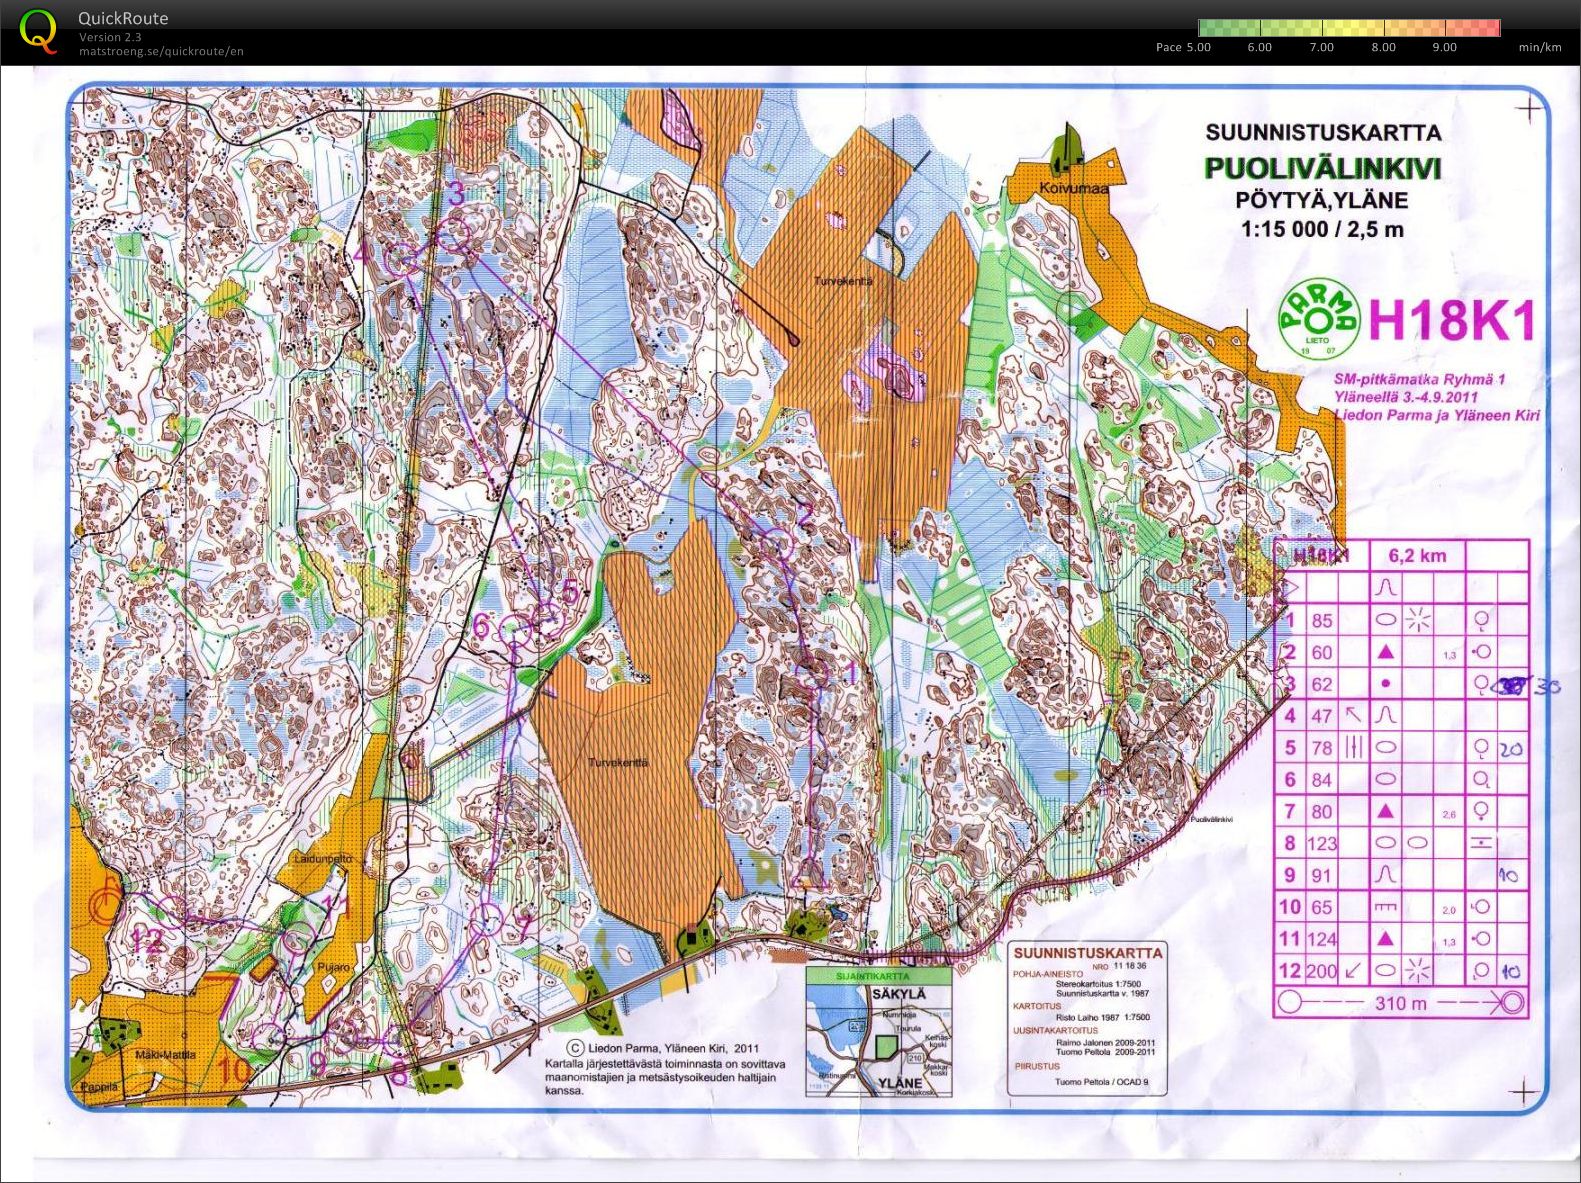1581x1183 pixels.
Task: Click the fence symbol in row 10
Action: [x=1386, y=907]
